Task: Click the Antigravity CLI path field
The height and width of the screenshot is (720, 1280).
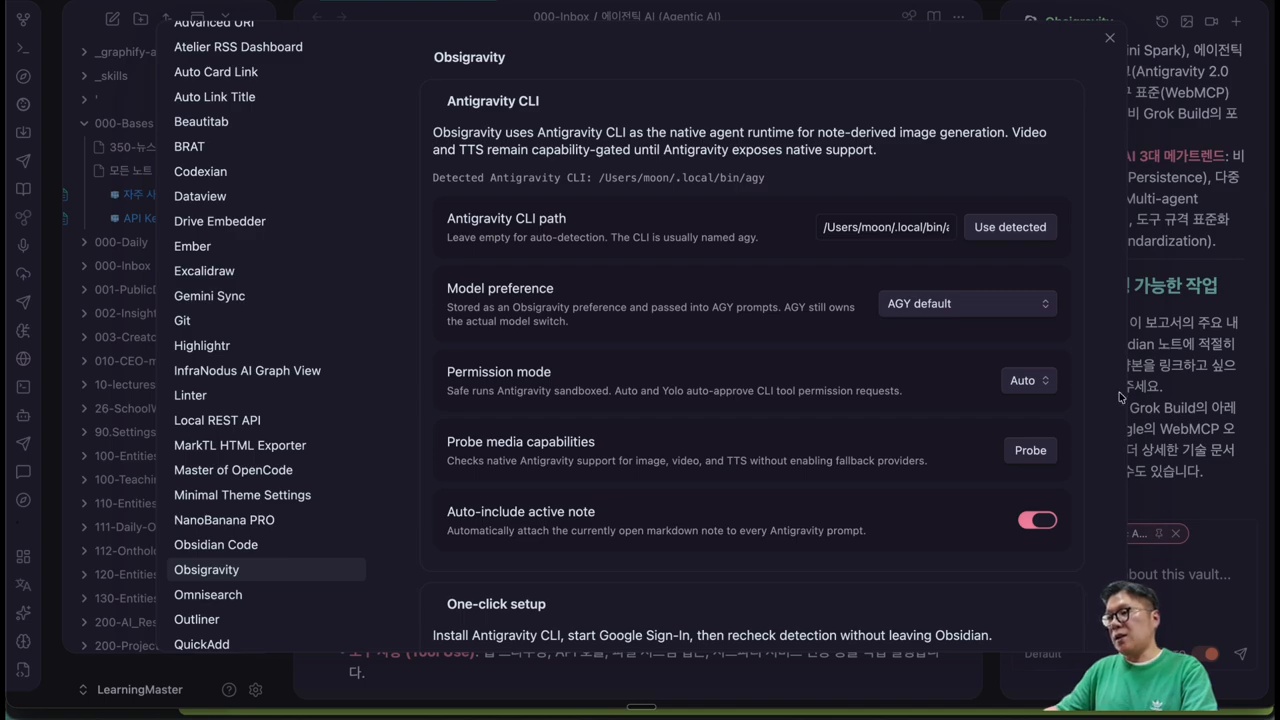Action: [x=886, y=227]
